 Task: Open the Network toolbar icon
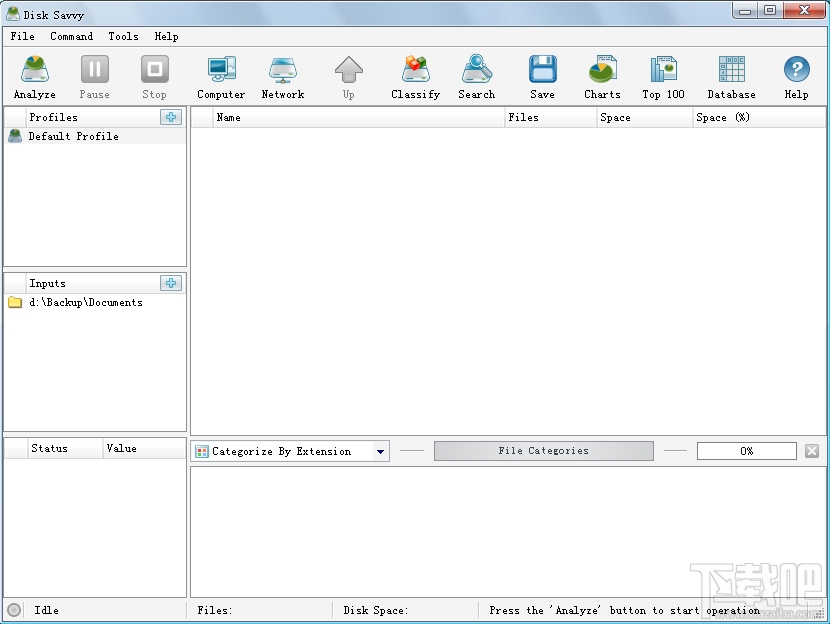[x=283, y=78]
